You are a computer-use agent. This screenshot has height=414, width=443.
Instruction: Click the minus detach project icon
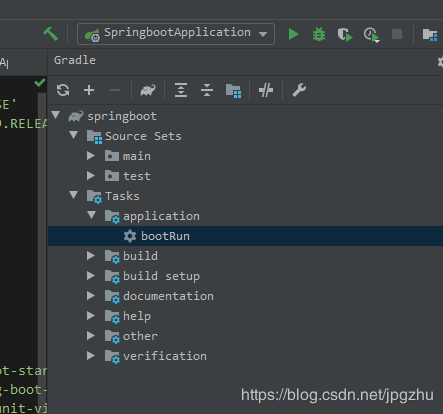(x=115, y=90)
